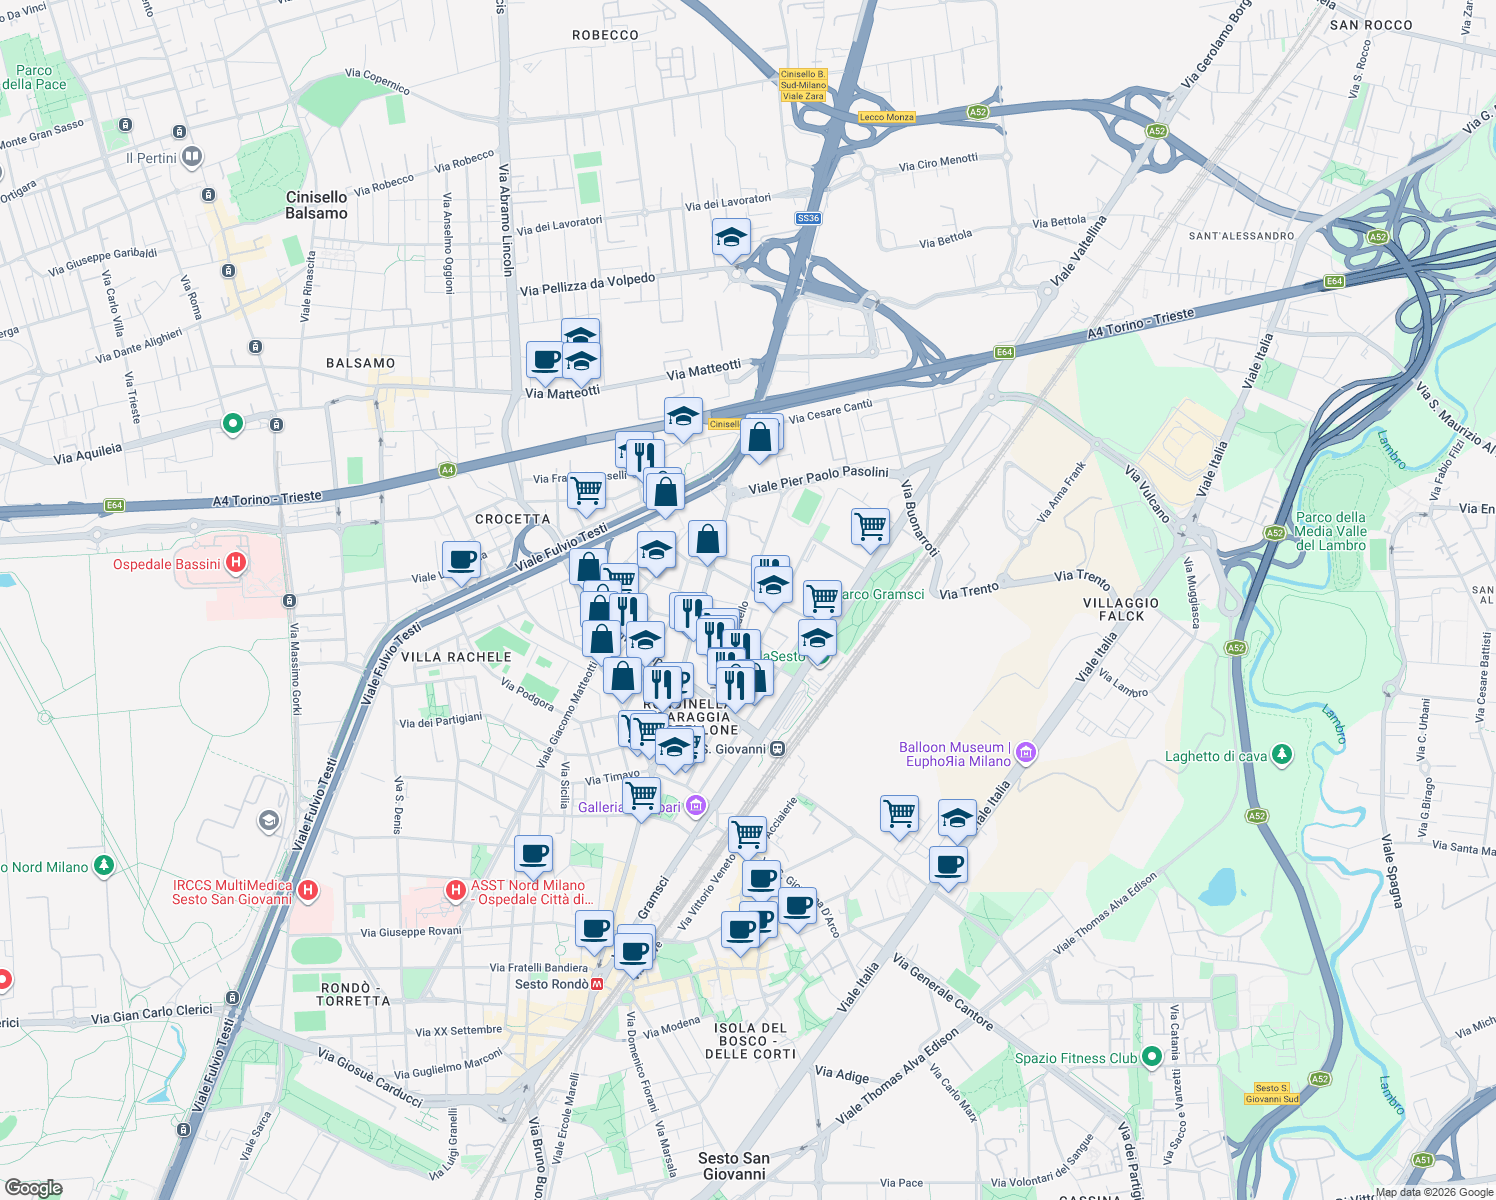Click the graduation cap marker near Parco Gramsci

(817, 637)
